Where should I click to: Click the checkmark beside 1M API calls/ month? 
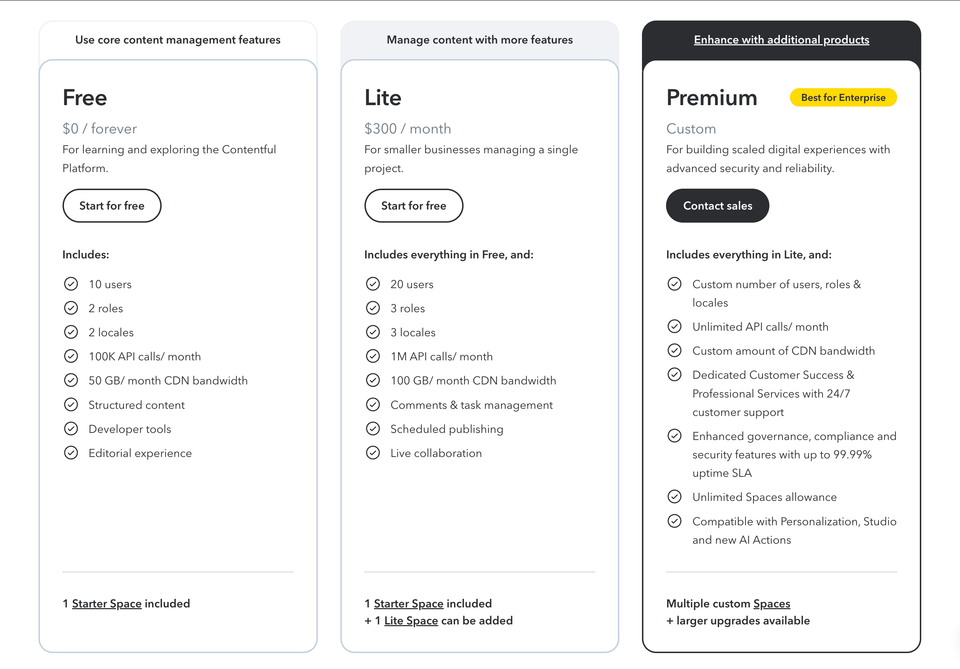point(373,356)
